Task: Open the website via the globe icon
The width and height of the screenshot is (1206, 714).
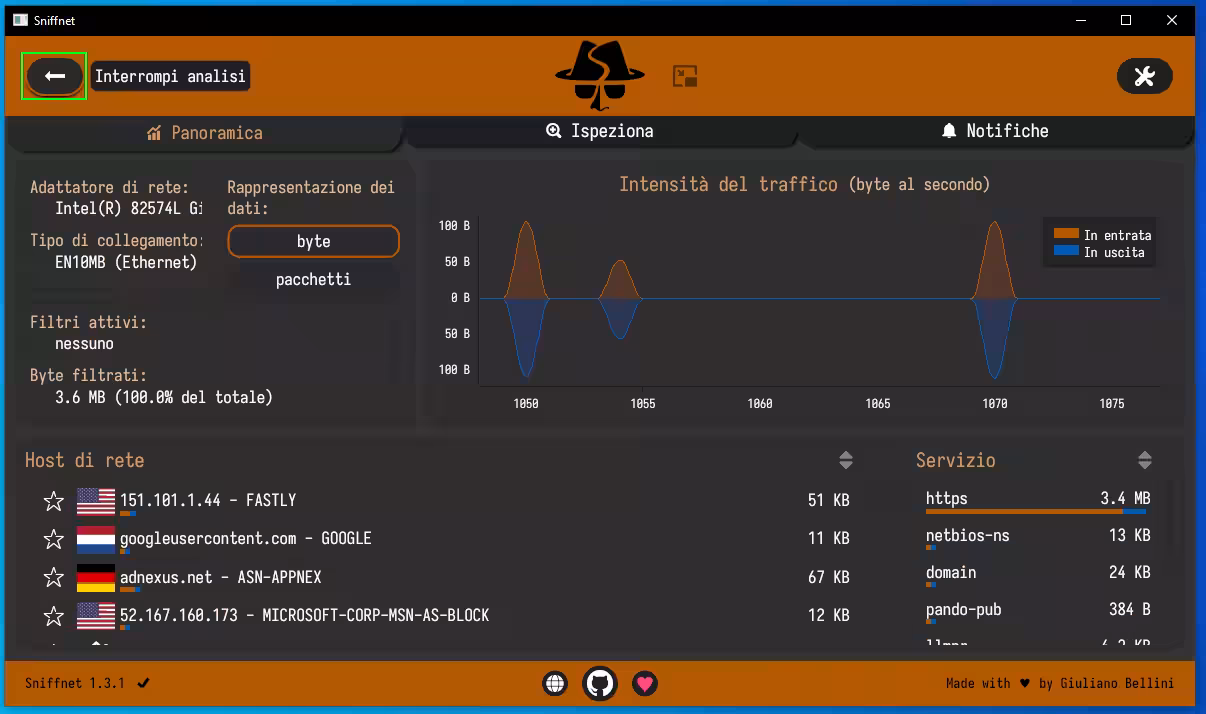Action: point(555,683)
